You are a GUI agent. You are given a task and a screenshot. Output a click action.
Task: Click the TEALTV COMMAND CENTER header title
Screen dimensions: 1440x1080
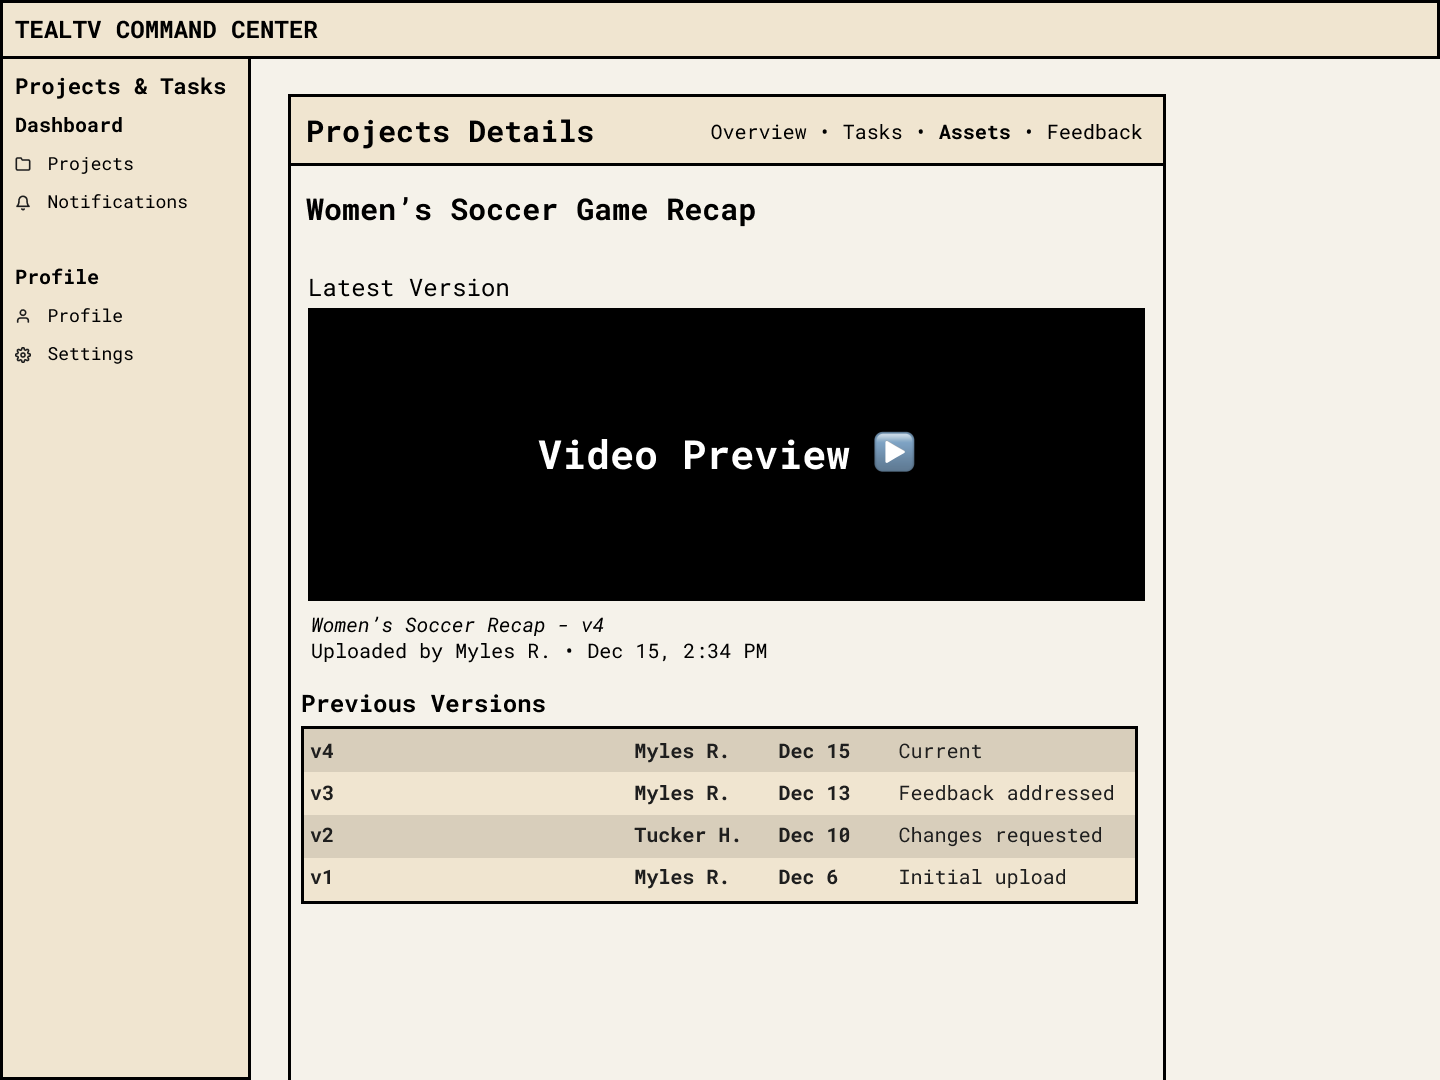click(166, 30)
